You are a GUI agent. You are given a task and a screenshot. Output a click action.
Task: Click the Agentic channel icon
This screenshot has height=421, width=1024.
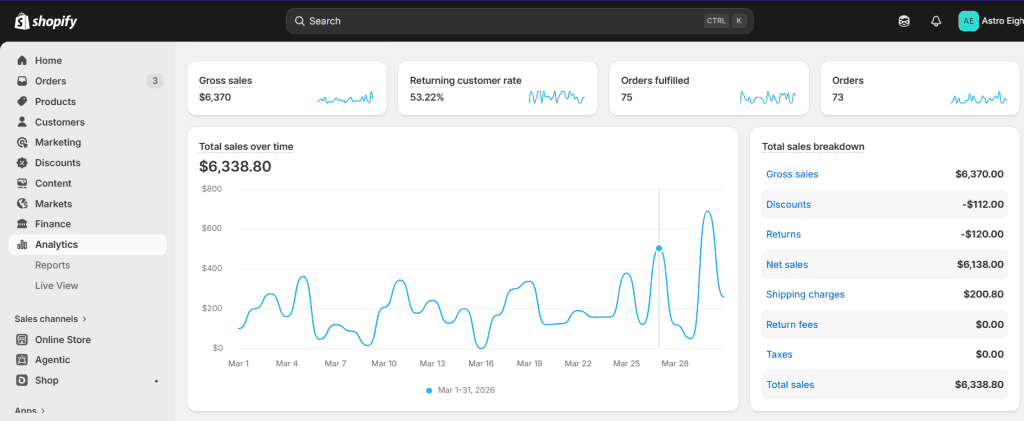coord(22,360)
